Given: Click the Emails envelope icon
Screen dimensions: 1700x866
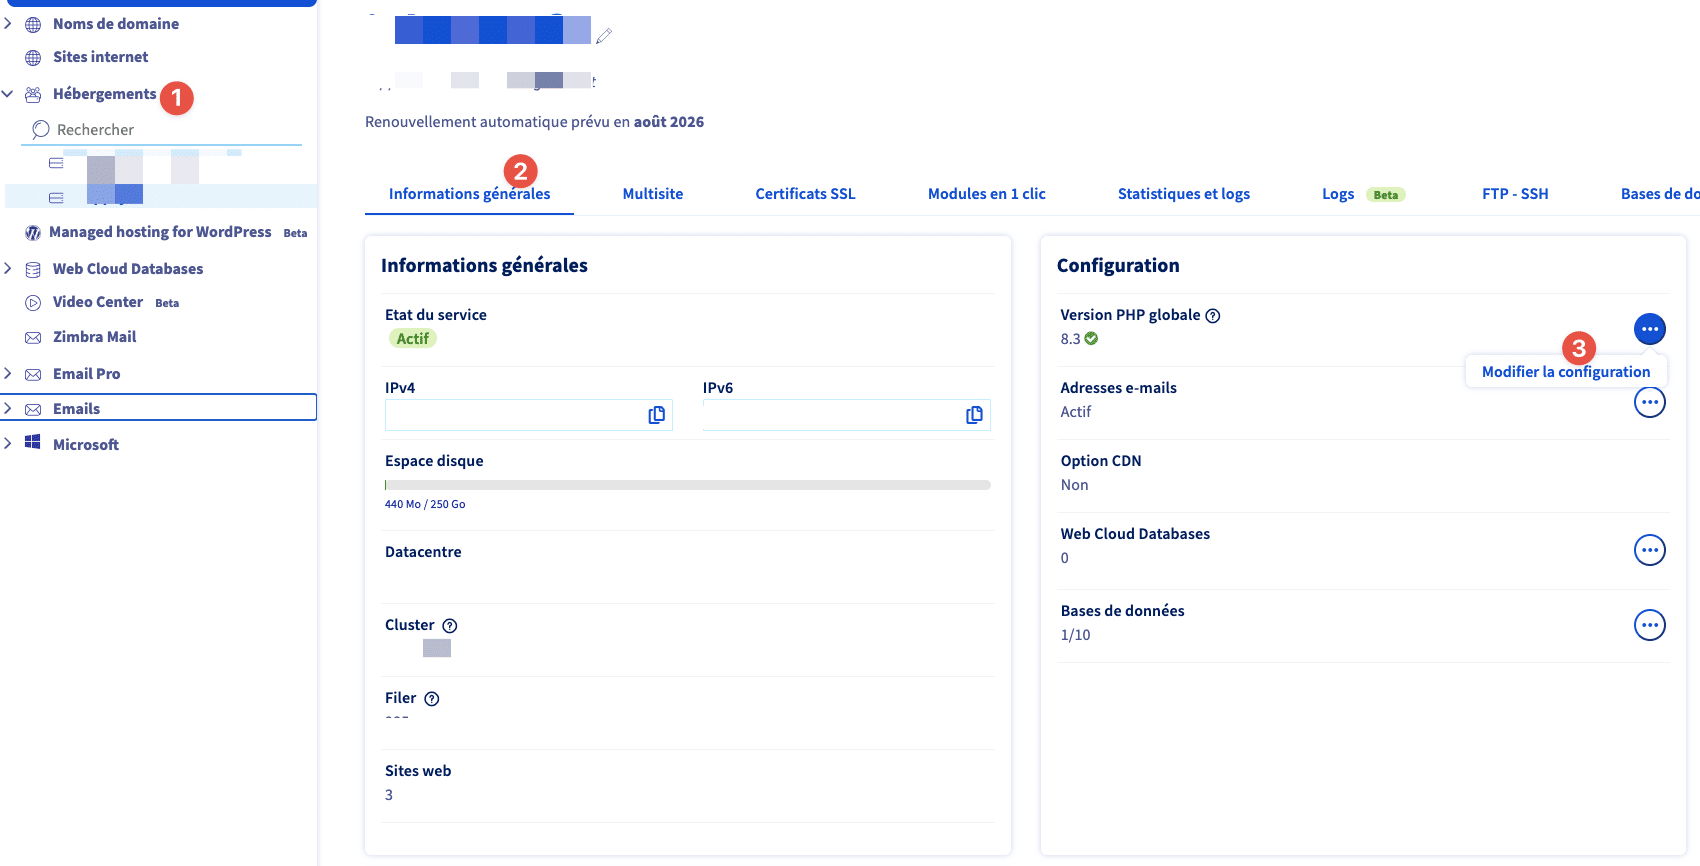Looking at the screenshot, I should click(33, 410).
